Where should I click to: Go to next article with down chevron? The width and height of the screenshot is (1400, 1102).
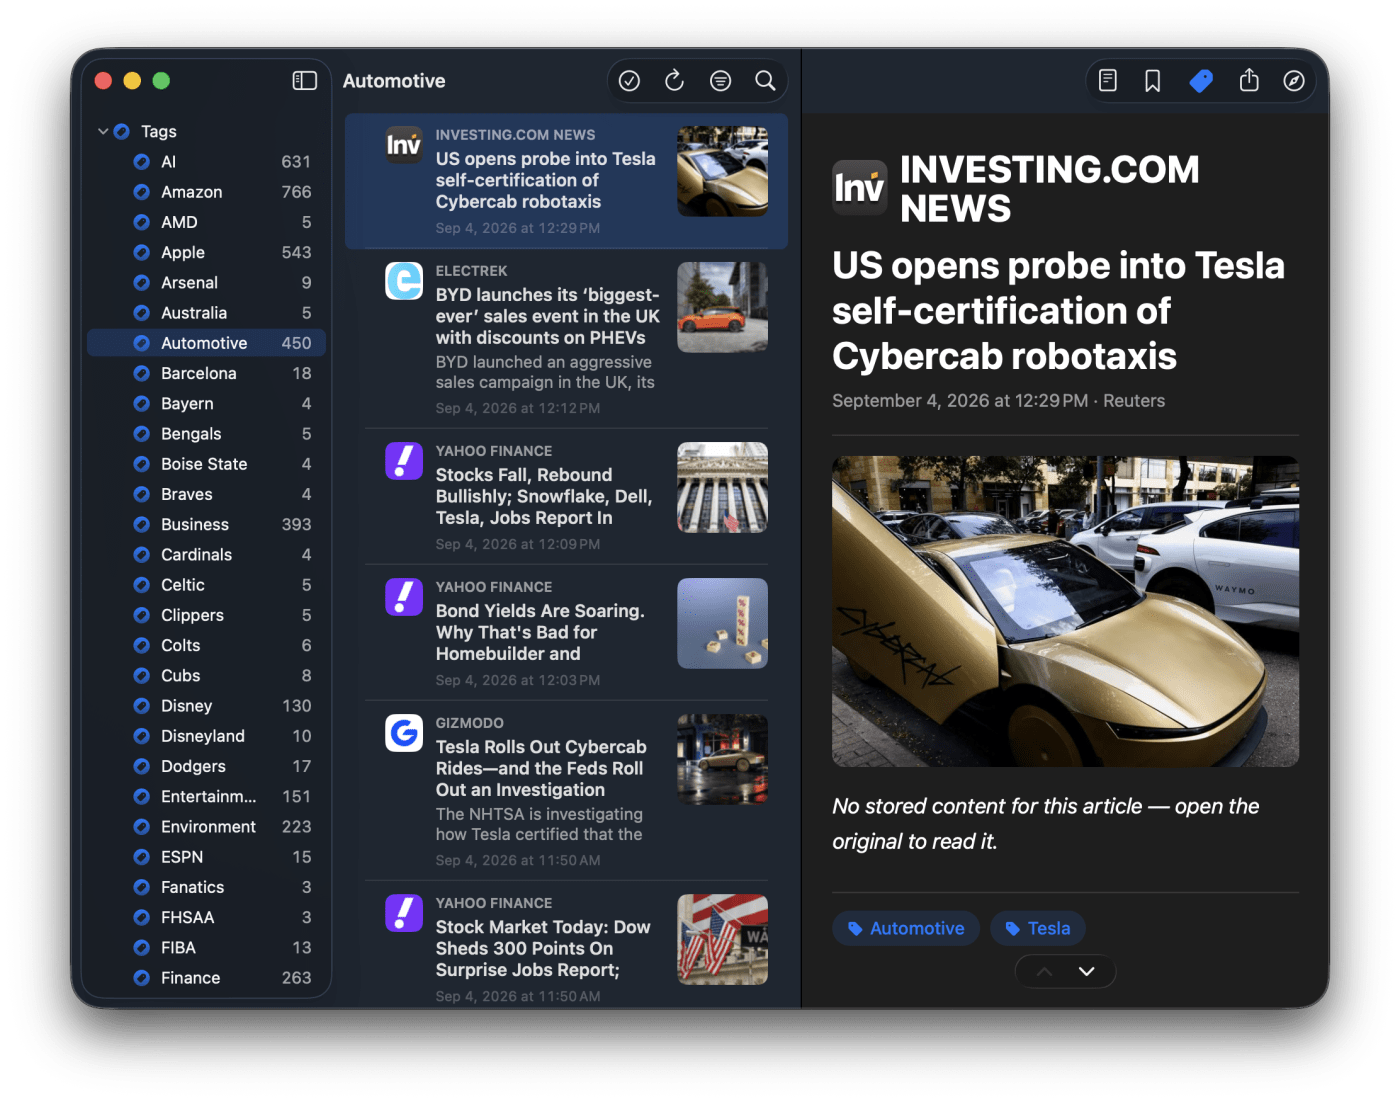click(x=1087, y=971)
